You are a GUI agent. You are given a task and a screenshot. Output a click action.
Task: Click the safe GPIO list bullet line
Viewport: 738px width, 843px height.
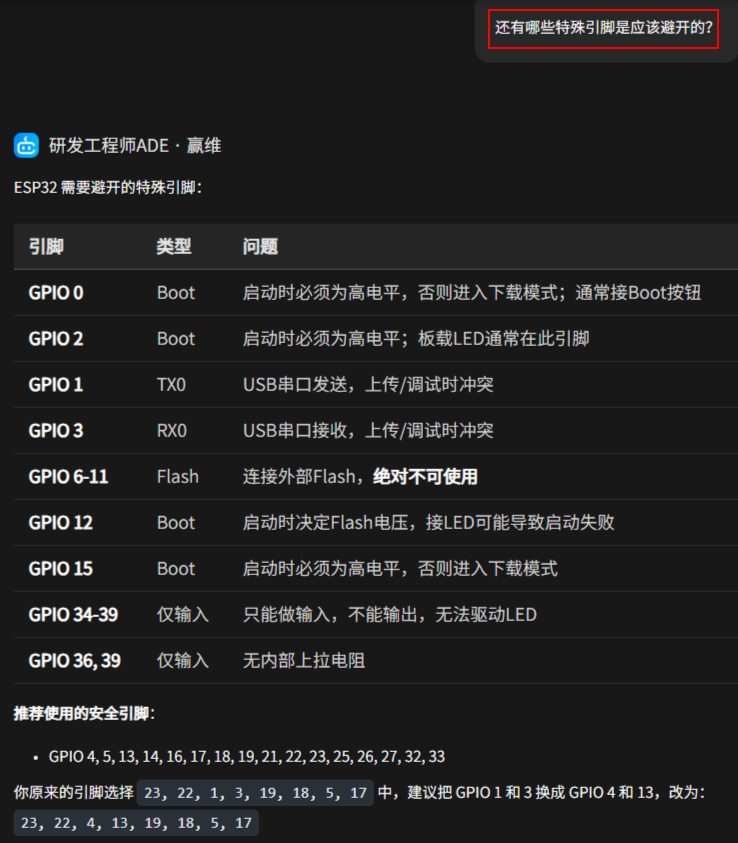247,757
